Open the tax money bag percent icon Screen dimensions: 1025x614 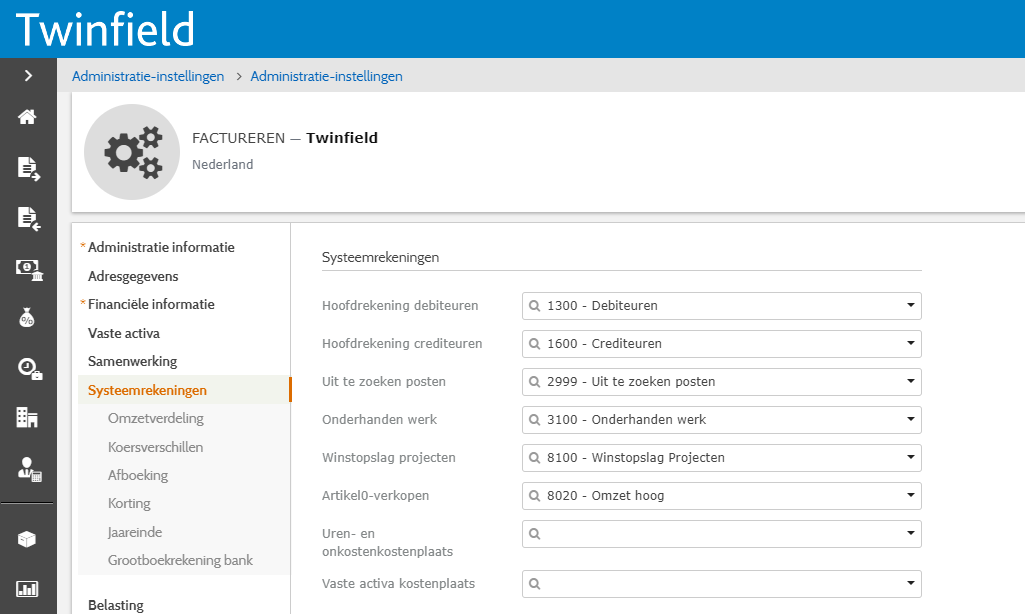coord(28,318)
